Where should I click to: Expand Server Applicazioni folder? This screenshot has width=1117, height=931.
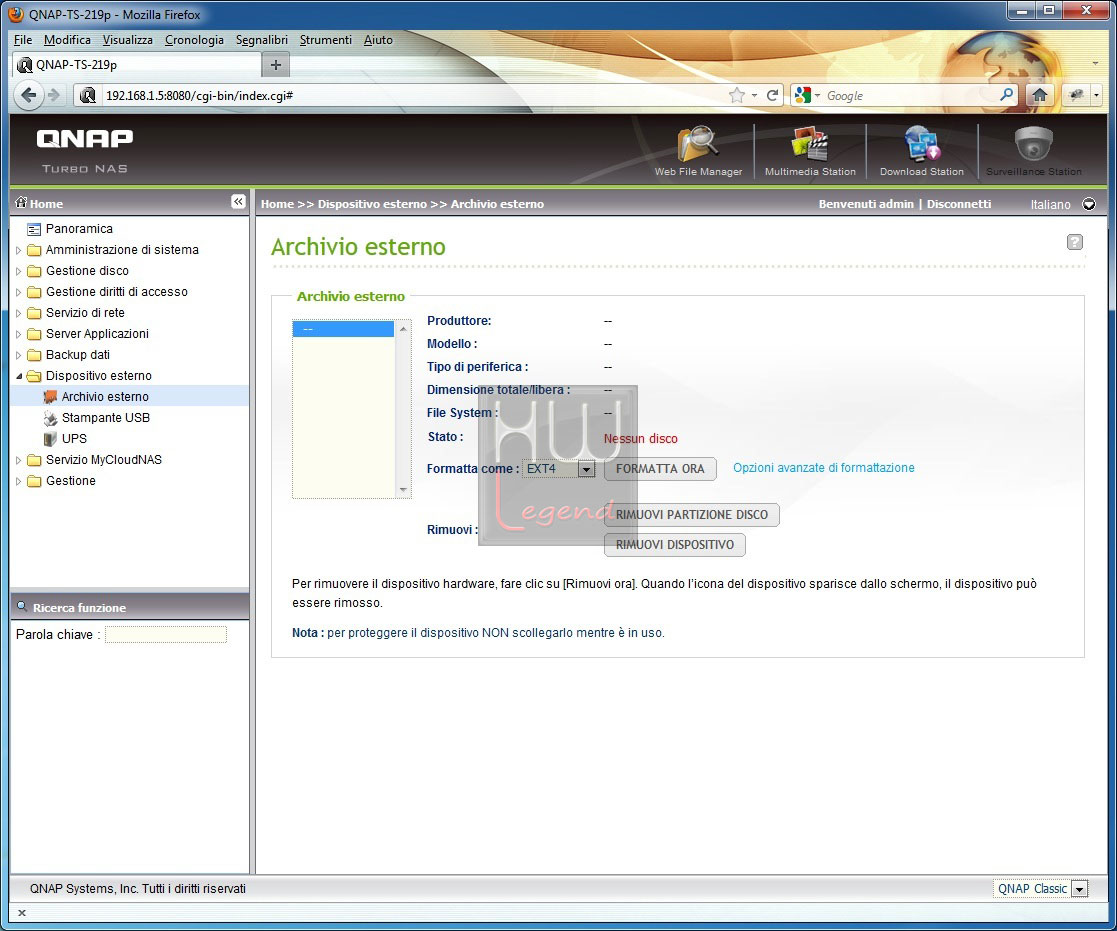point(19,334)
